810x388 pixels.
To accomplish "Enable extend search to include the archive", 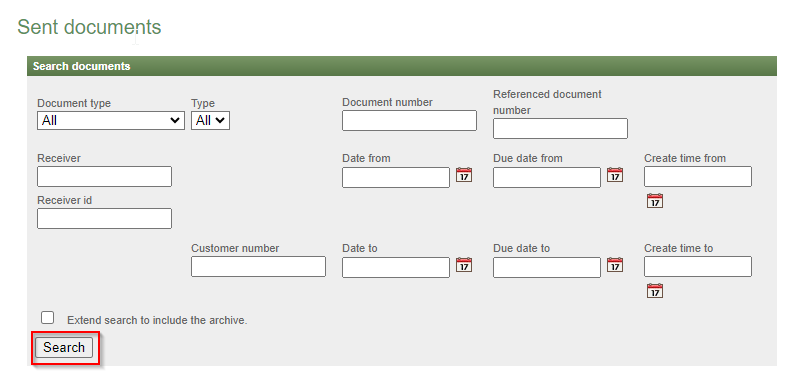I will (48, 317).
